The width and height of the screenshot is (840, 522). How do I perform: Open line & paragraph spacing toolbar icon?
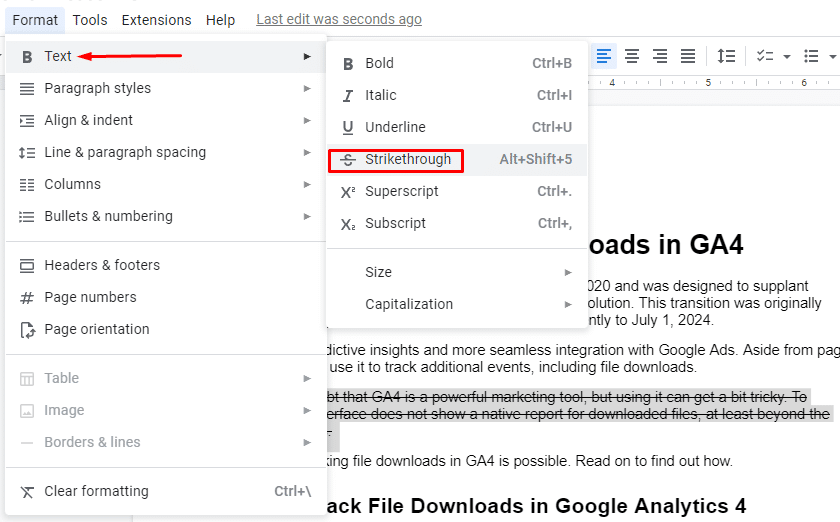click(x=726, y=56)
